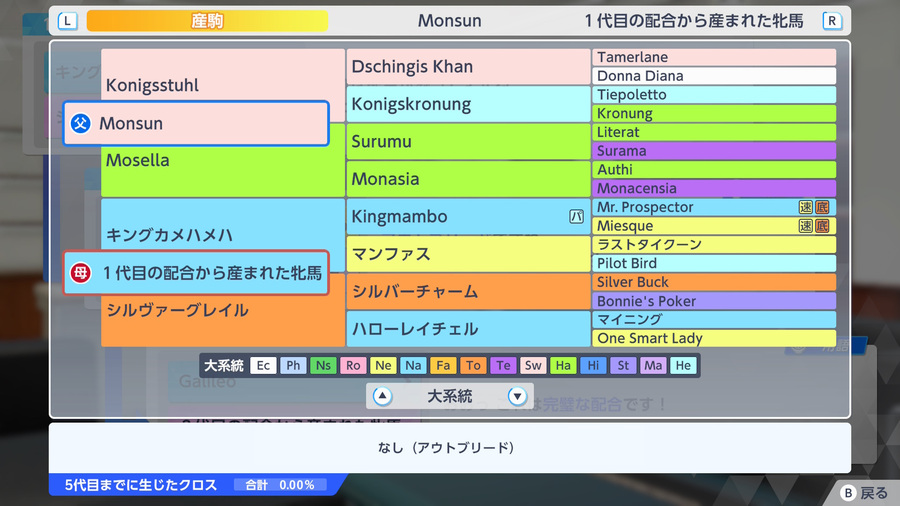Viewport: 900px width, 506px height.
Task: Select マイニング ancestor row
Action: pos(714,320)
